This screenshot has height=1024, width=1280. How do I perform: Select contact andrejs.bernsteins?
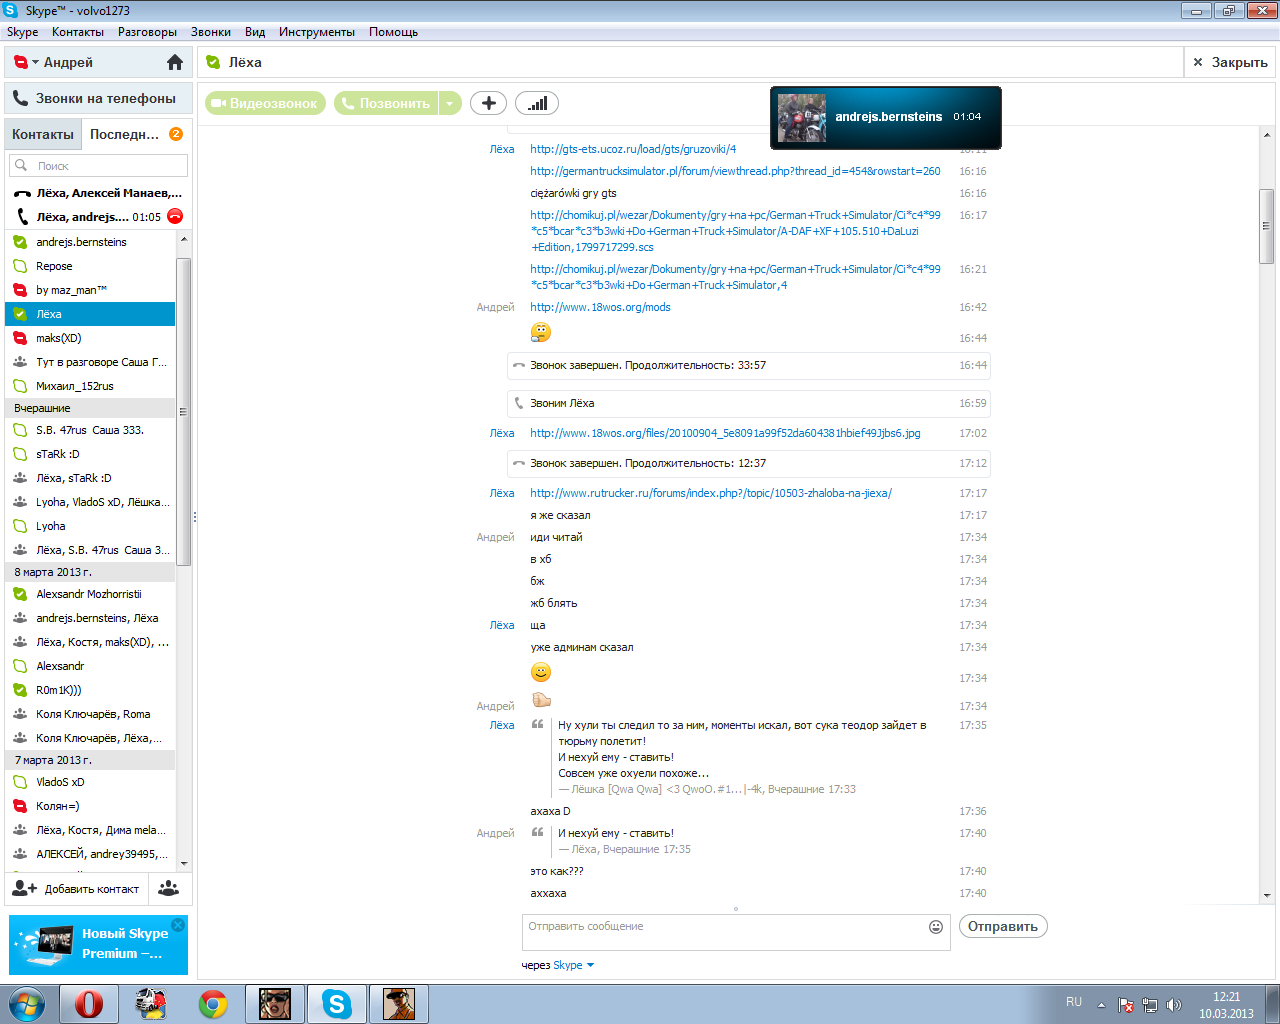click(x=91, y=242)
